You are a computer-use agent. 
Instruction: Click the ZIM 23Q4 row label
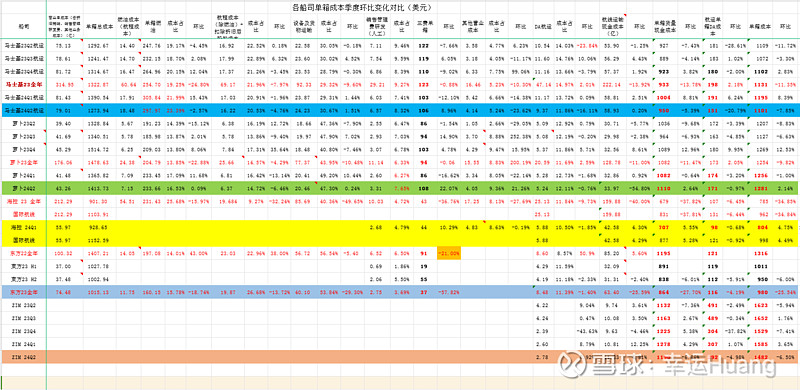click(23, 330)
